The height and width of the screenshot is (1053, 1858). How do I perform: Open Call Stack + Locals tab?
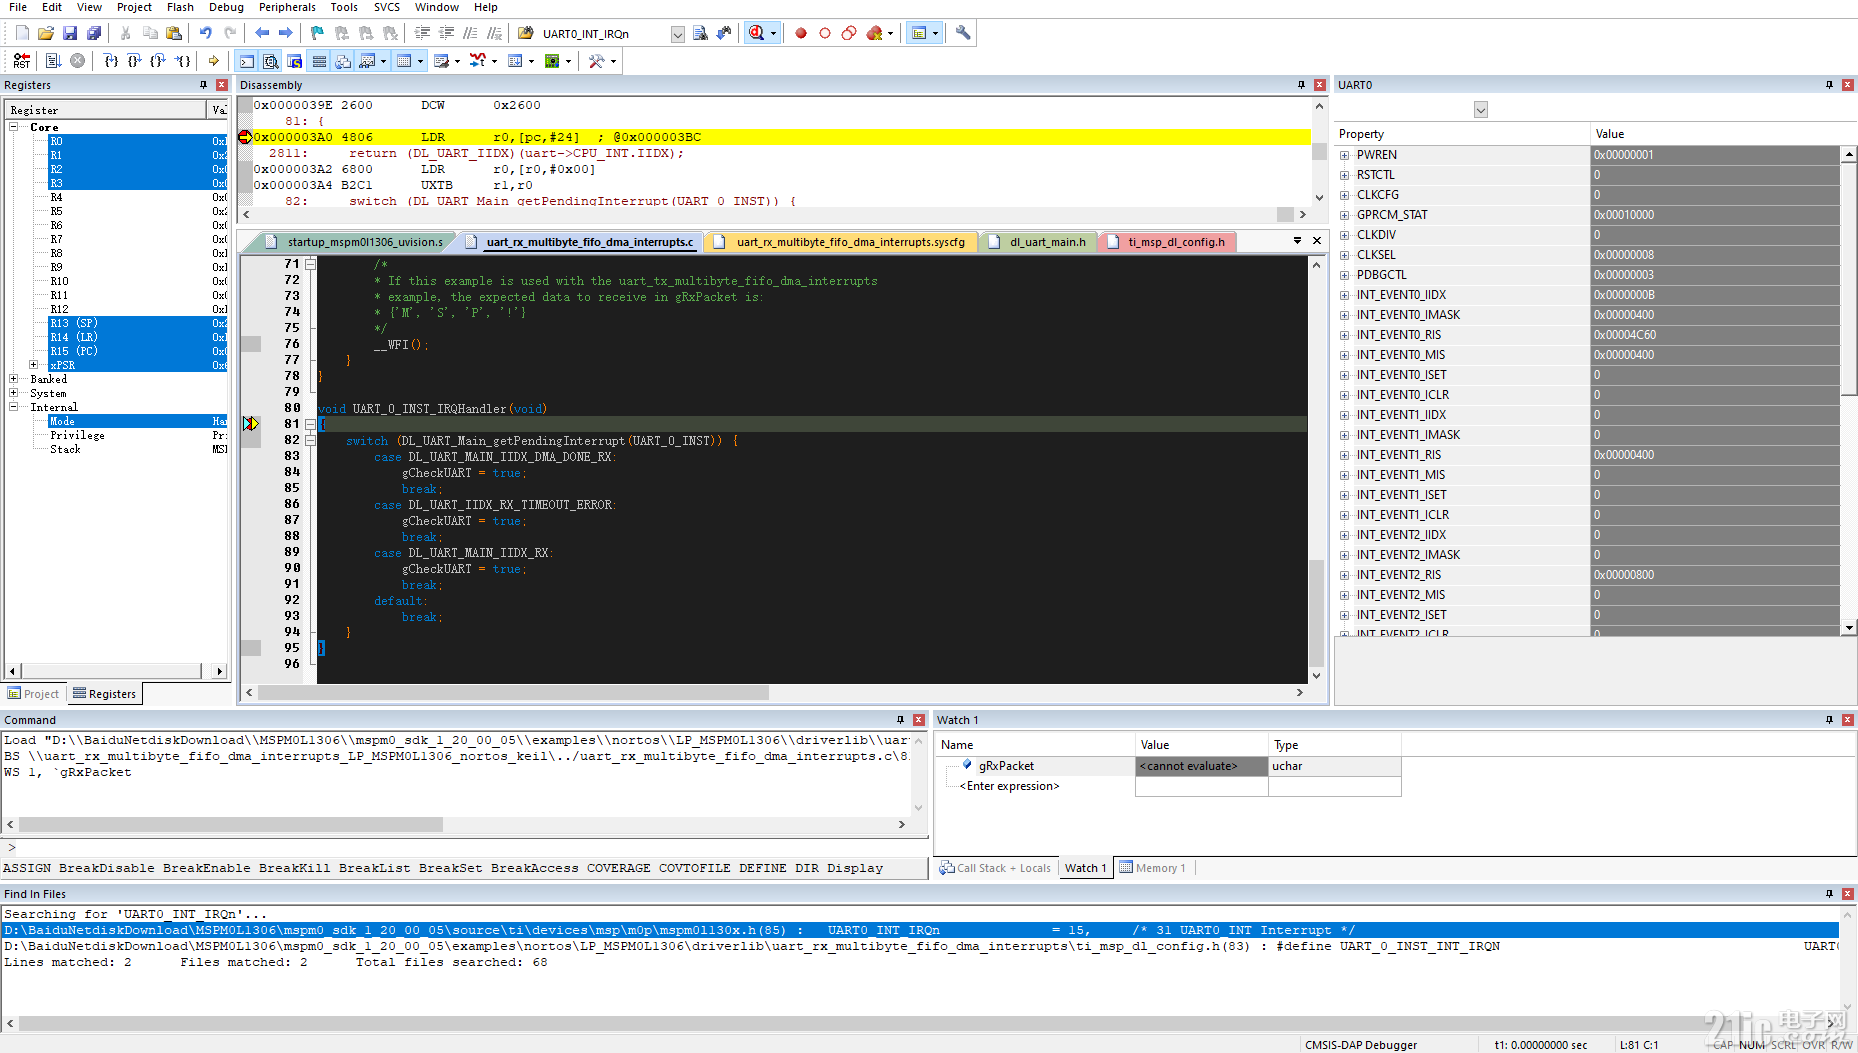click(x=995, y=868)
